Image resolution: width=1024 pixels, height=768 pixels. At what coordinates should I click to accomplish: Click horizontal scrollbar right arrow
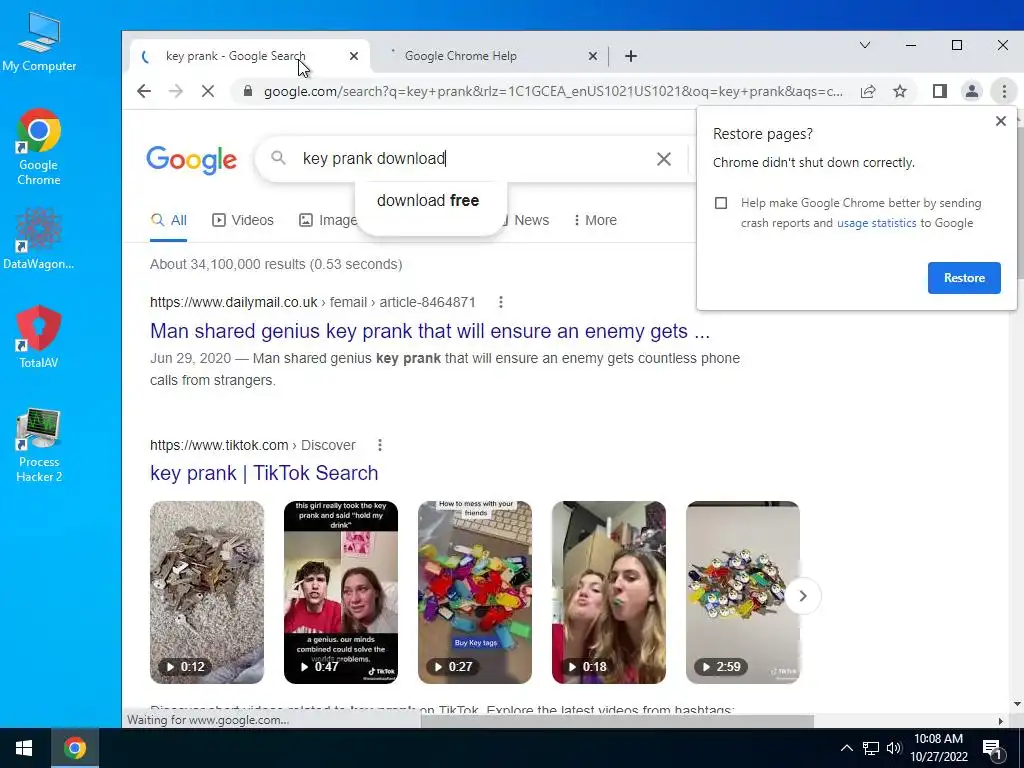[x=1000, y=721]
